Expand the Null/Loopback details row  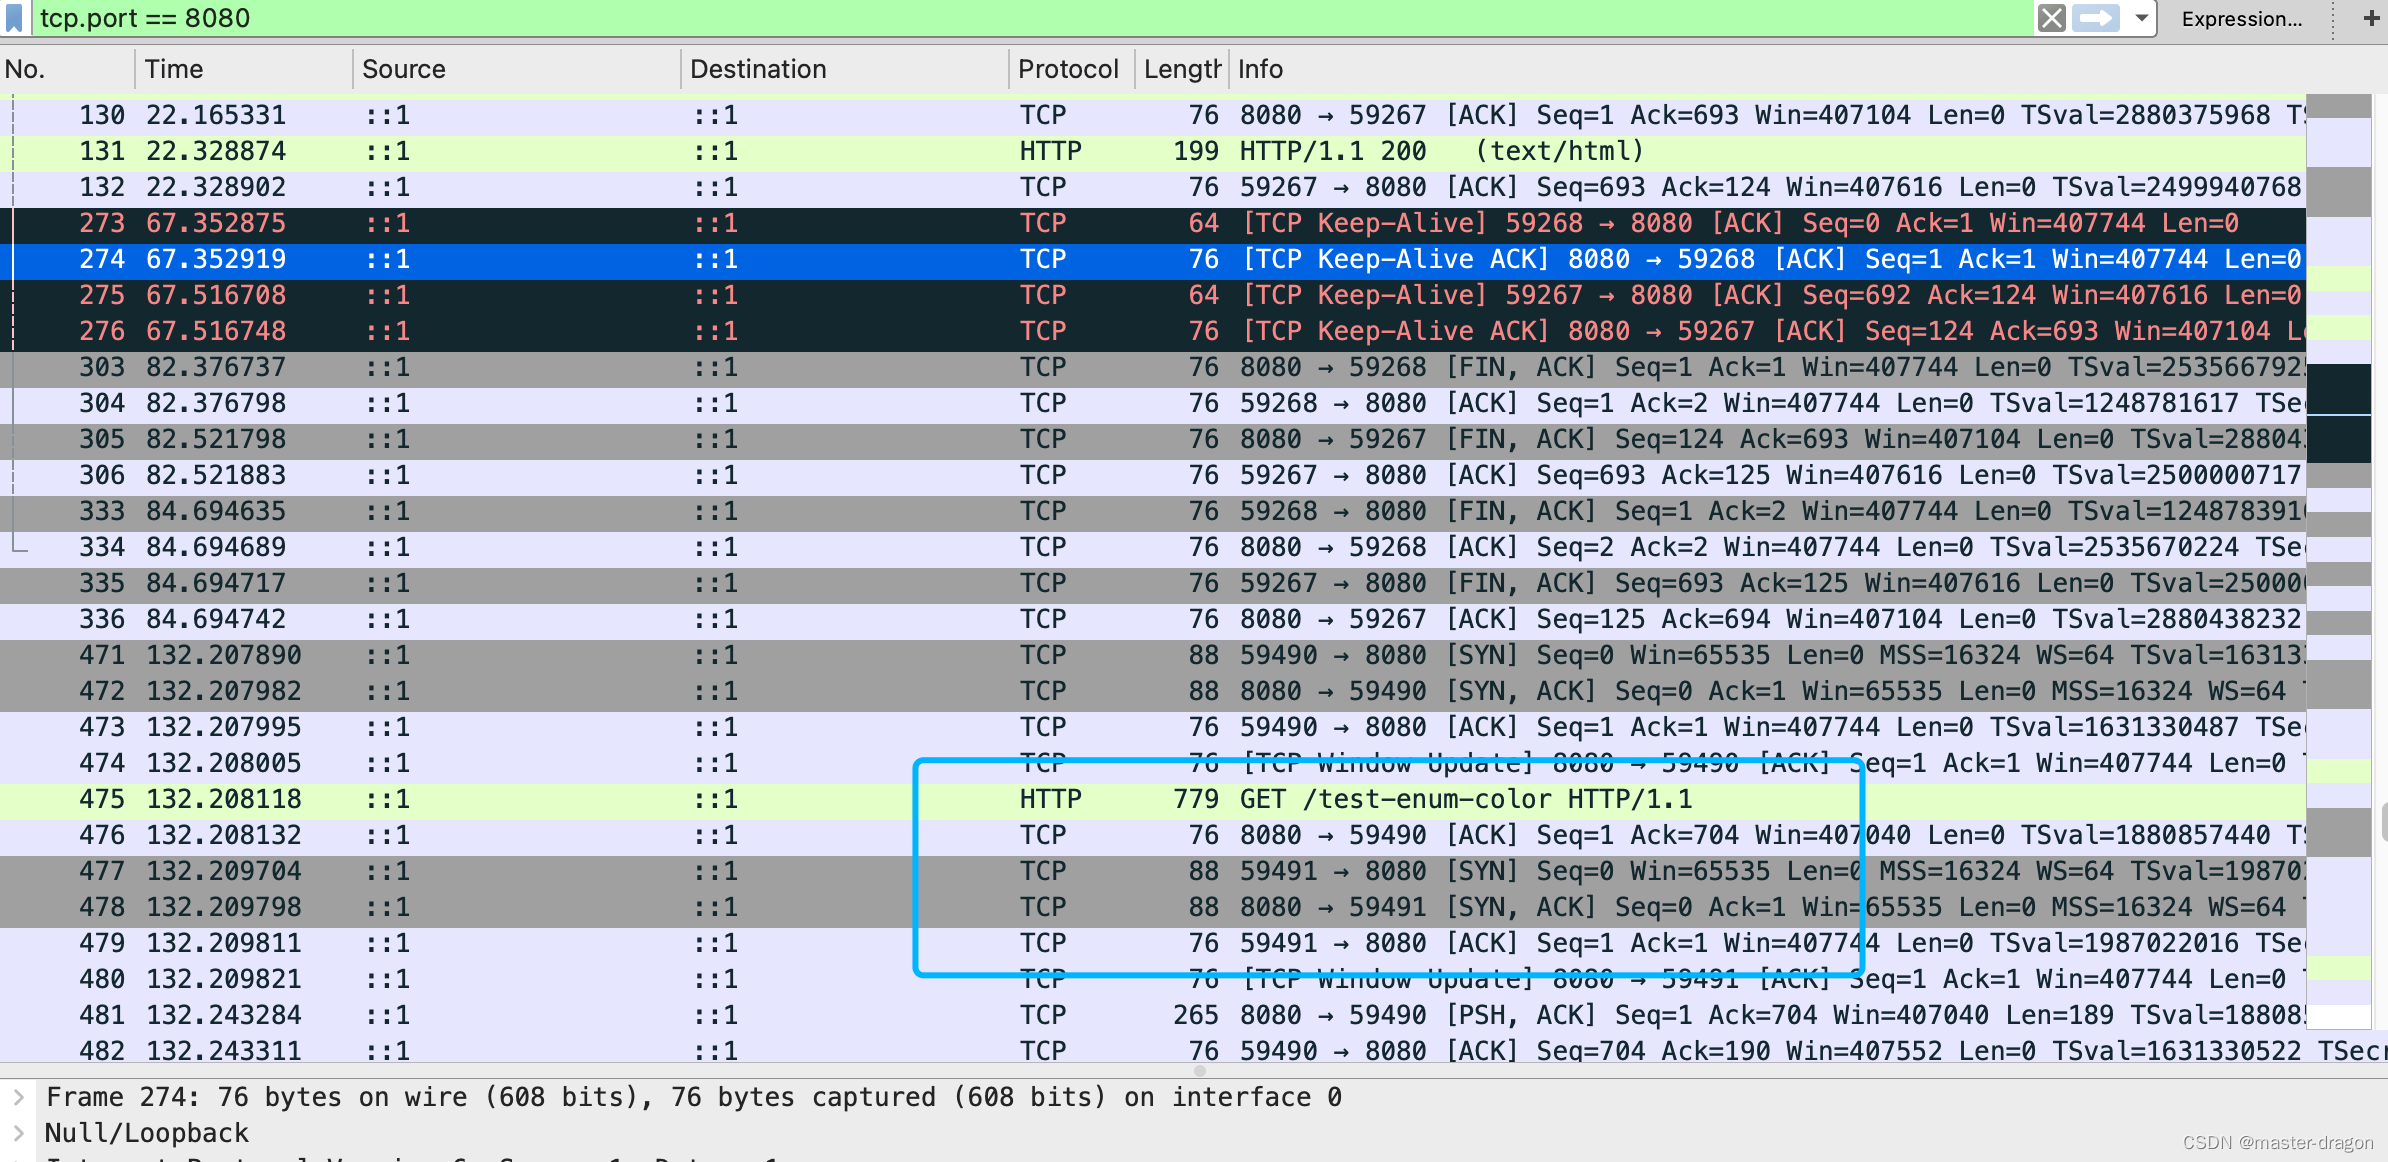click(18, 1133)
